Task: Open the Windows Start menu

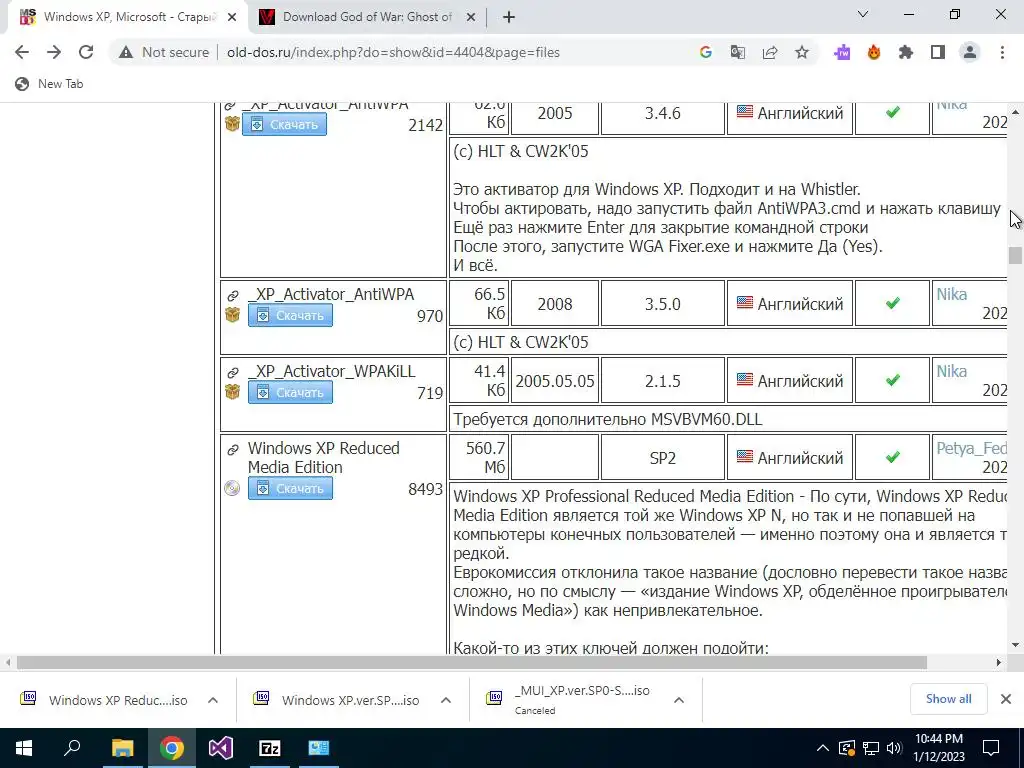Action: pyautogui.click(x=24, y=748)
